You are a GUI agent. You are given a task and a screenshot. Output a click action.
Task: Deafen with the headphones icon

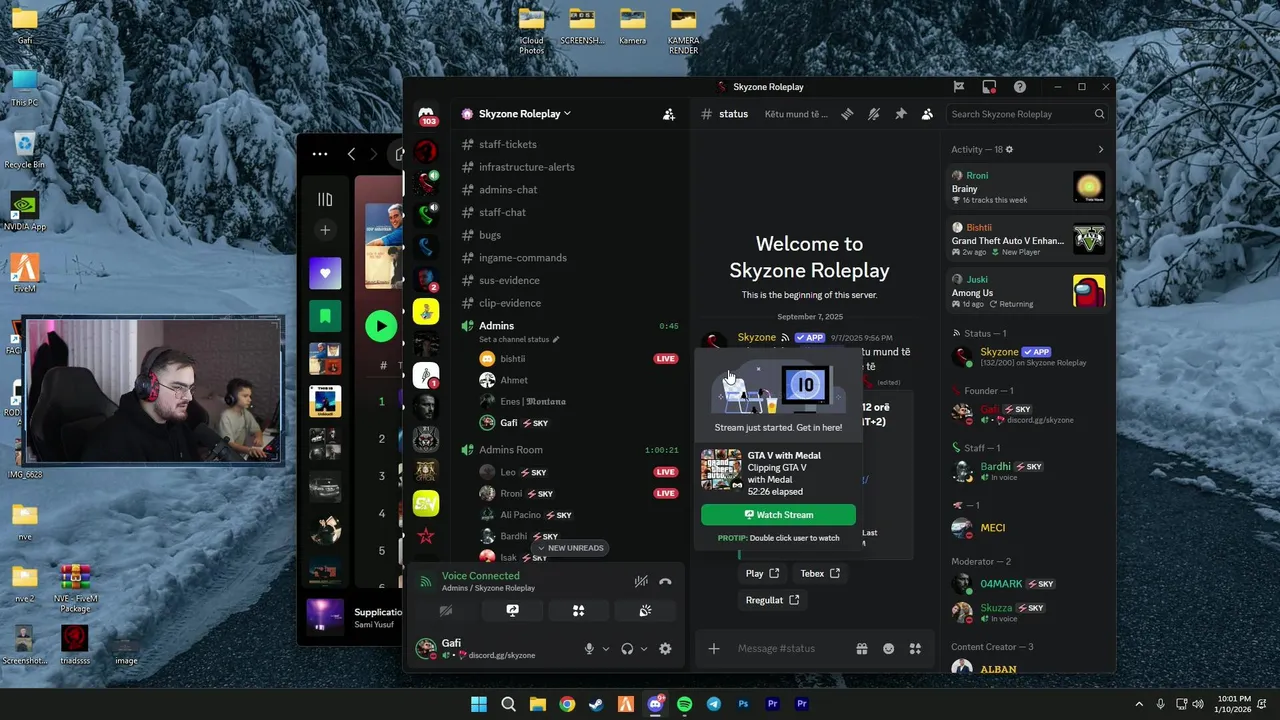[x=627, y=649]
